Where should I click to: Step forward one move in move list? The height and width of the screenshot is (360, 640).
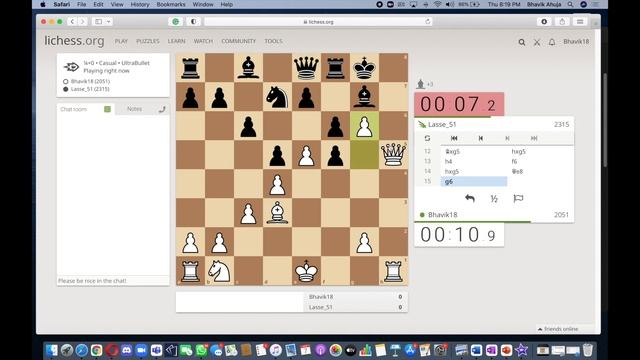(507, 138)
